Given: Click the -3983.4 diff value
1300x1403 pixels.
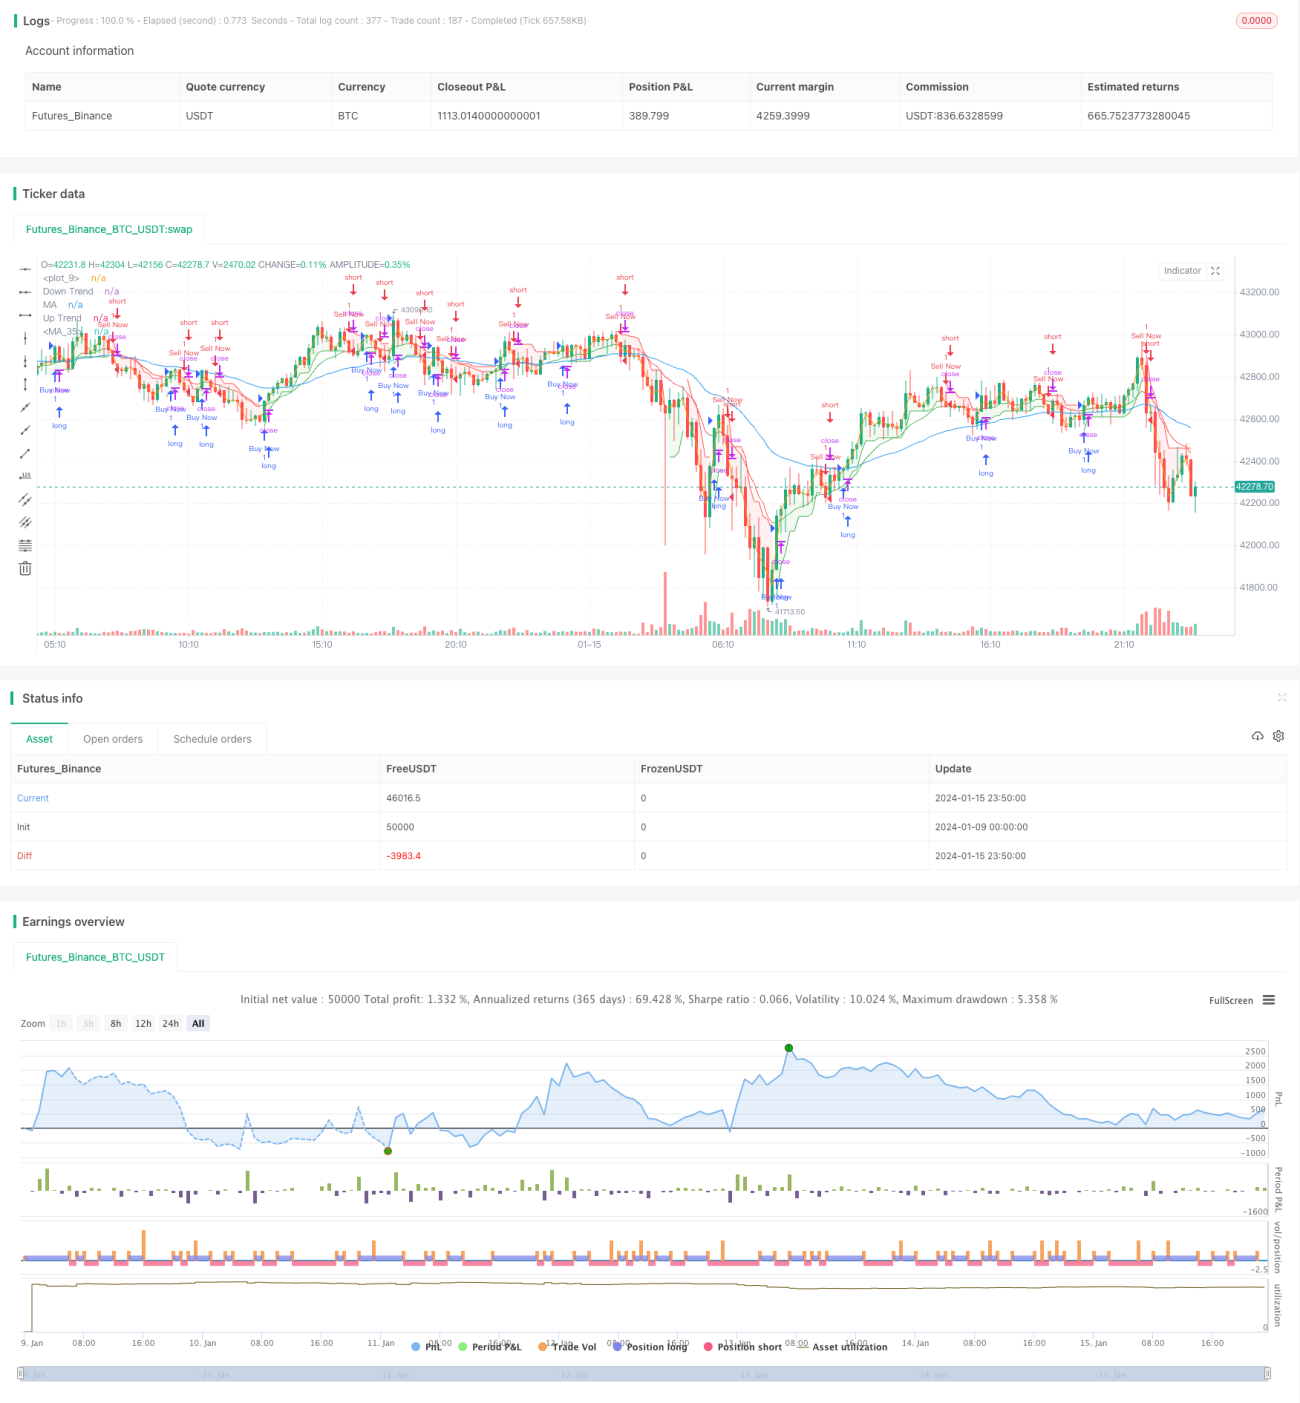Looking at the screenshot, I should click(x=404, y=856).
